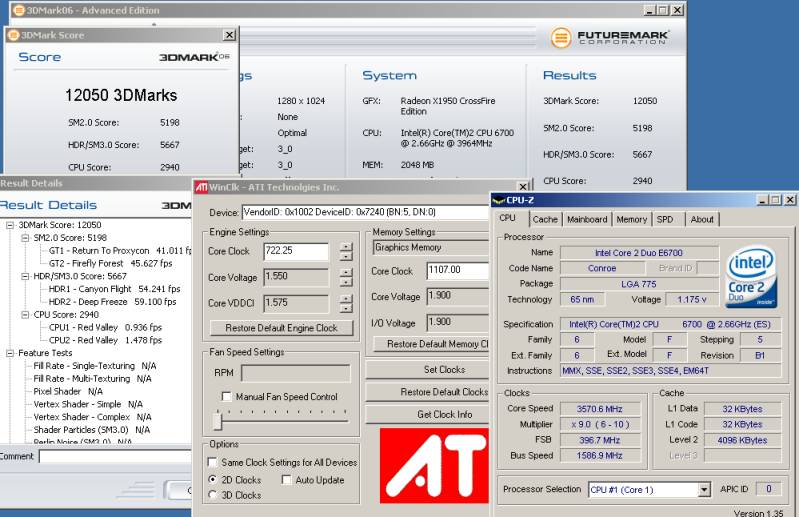Select the 3D Clocks radio button
The image size is (799, 517).
212,495
